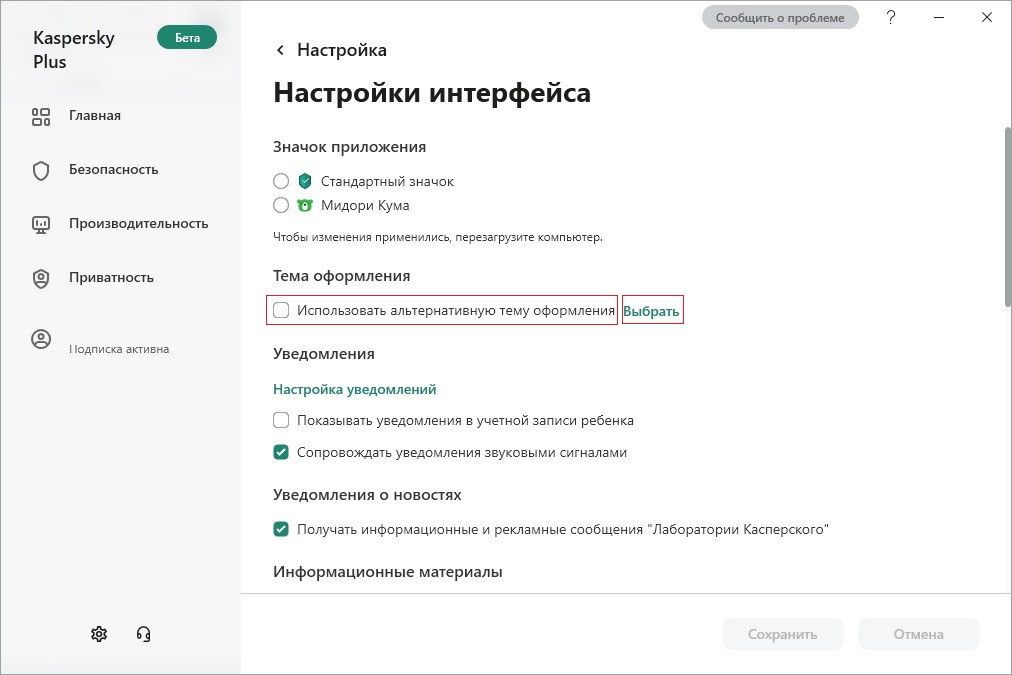Uncheck Сопровождать уведомления звуковыми сигналами

click(281, 452)
